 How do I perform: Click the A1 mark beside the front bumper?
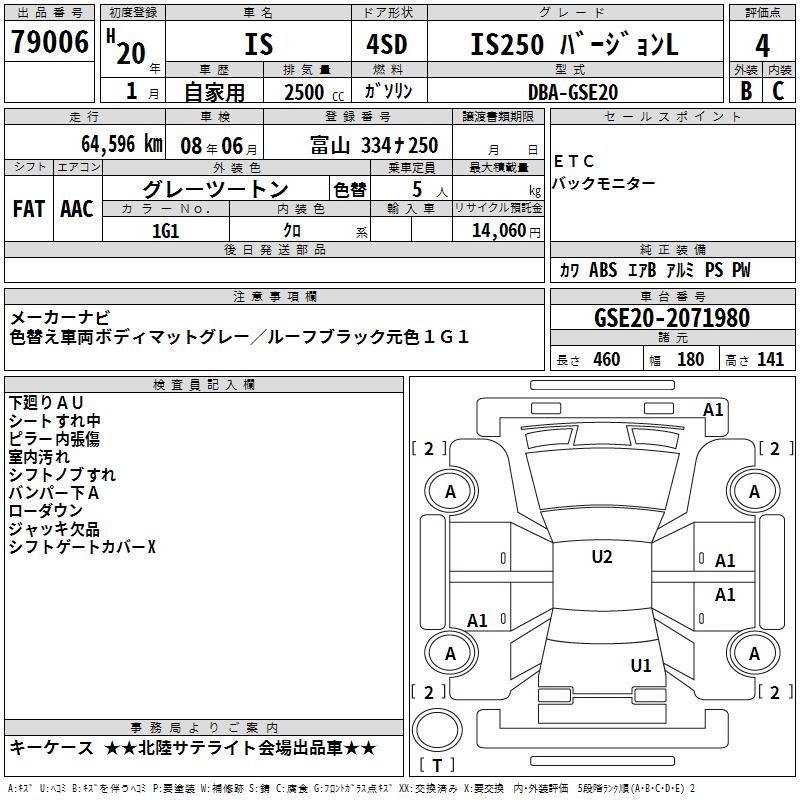click(x=713, y=410)
